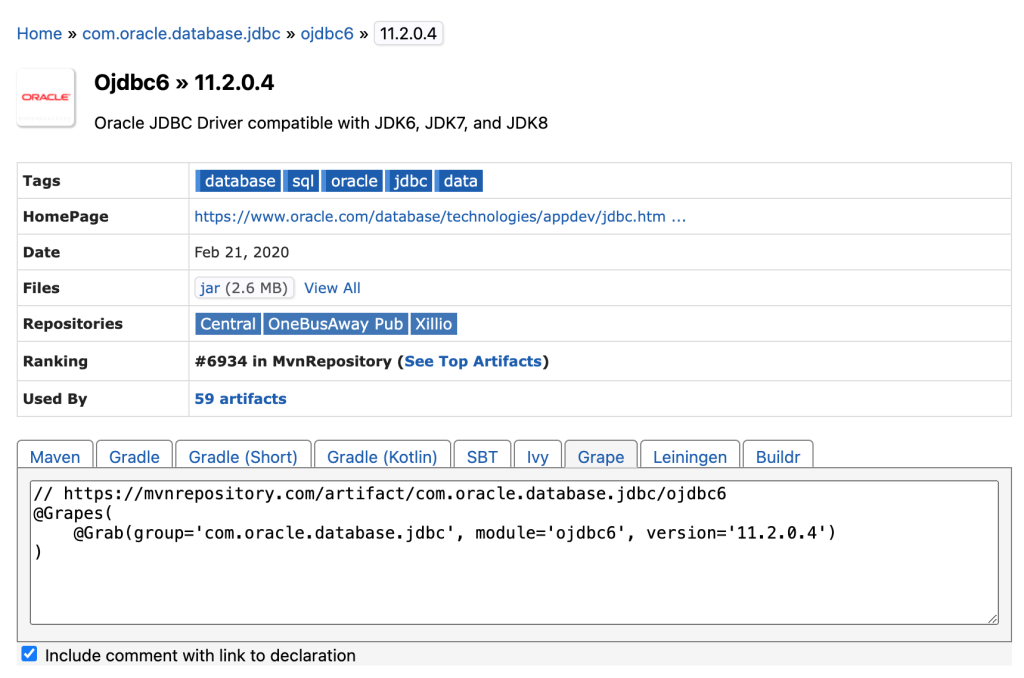
Task: Click the text area corner grip handle
Action: 993,619
